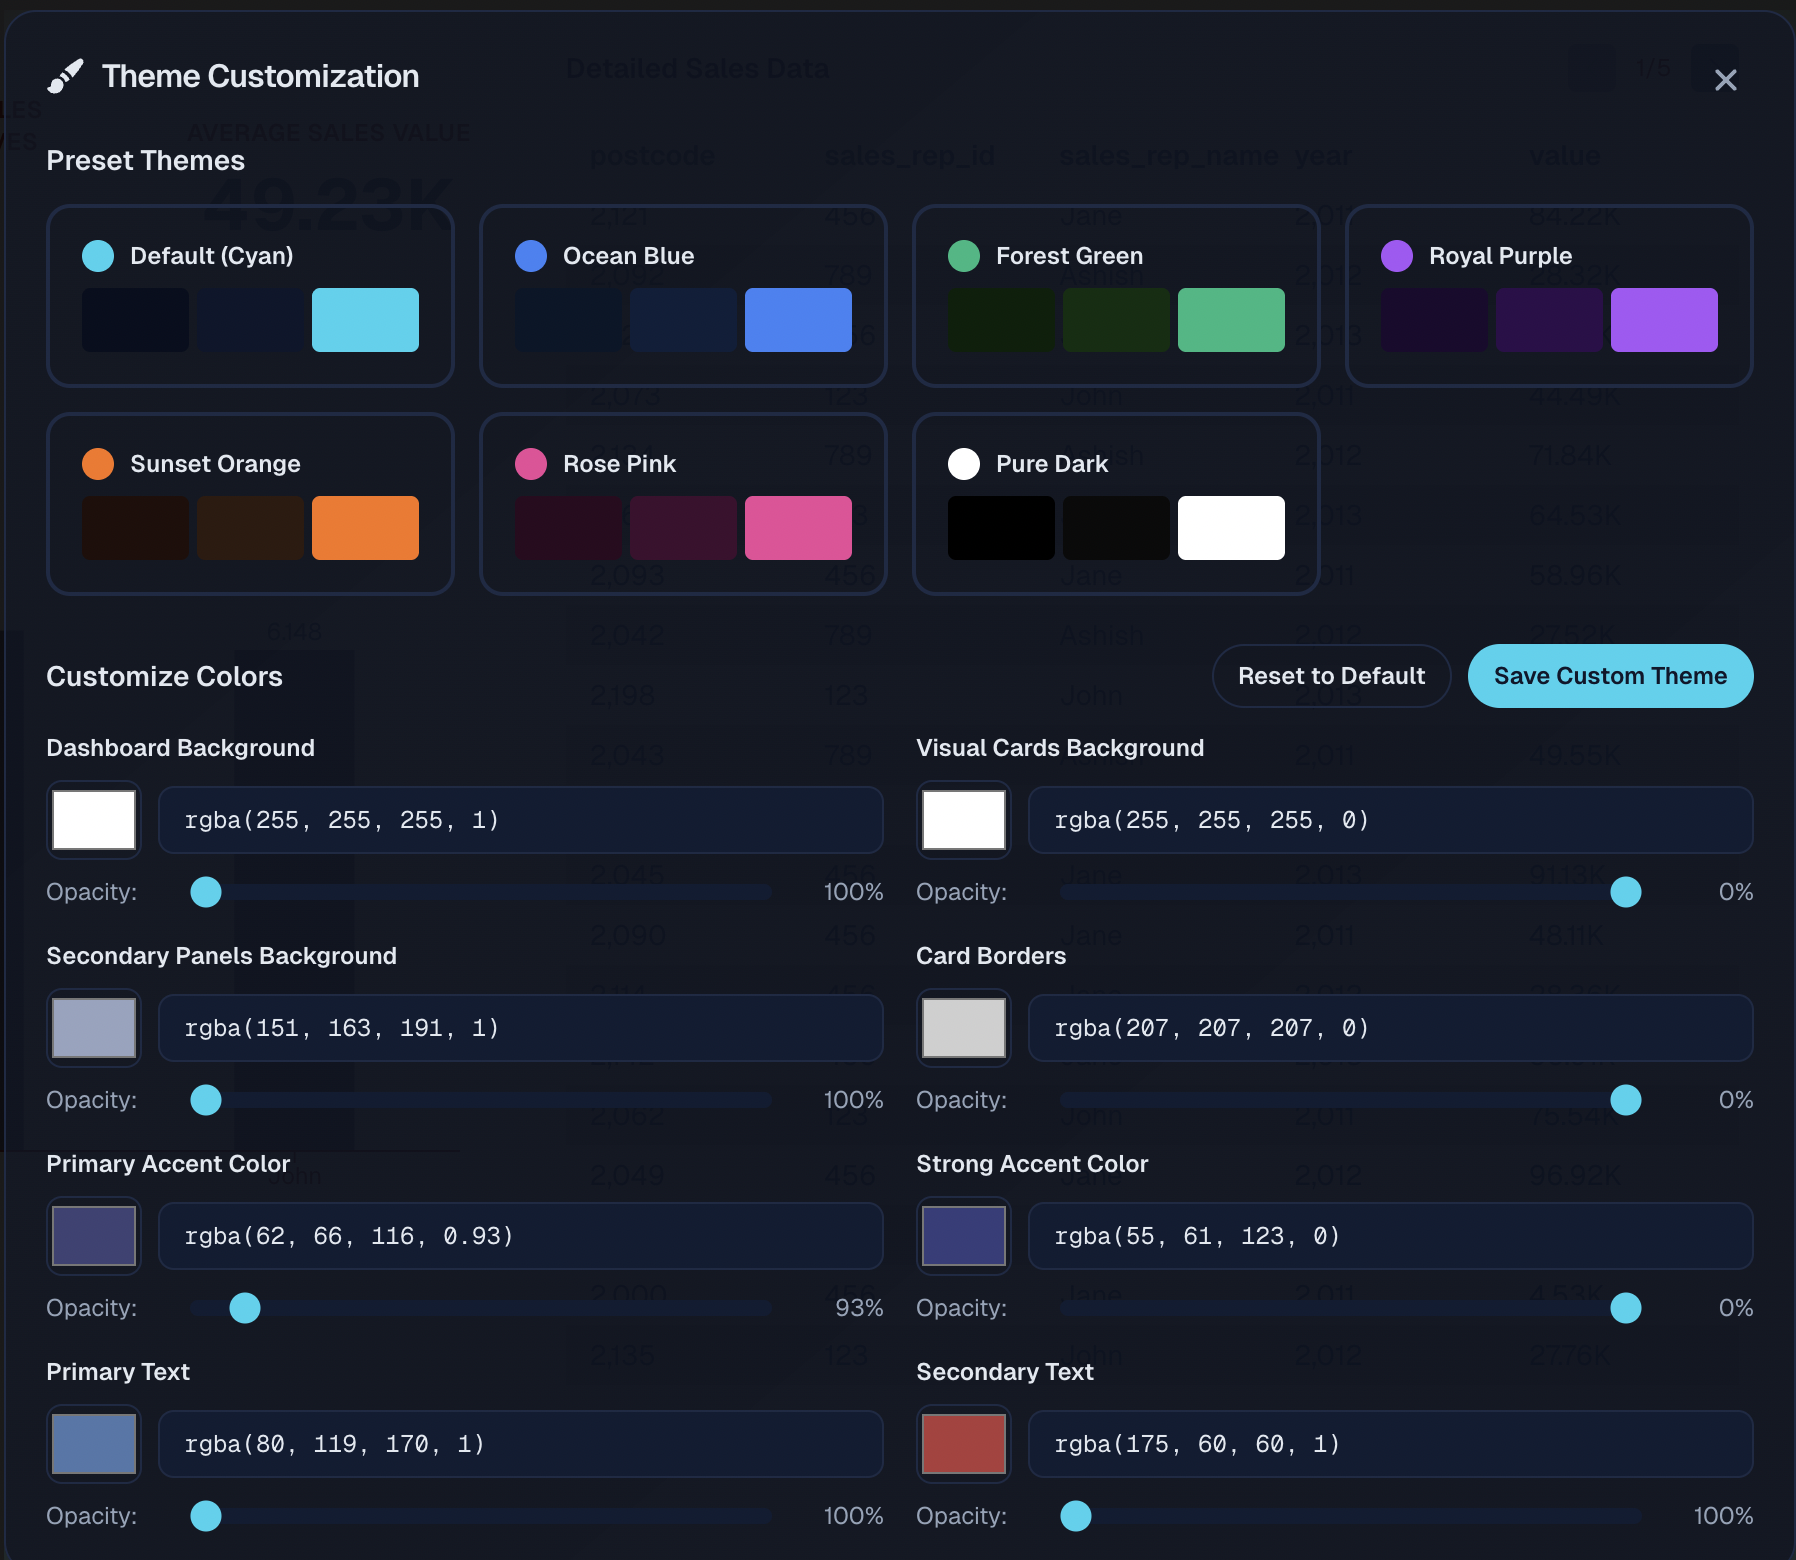Open the Primary Accent Color swatch

[93, 1236]
